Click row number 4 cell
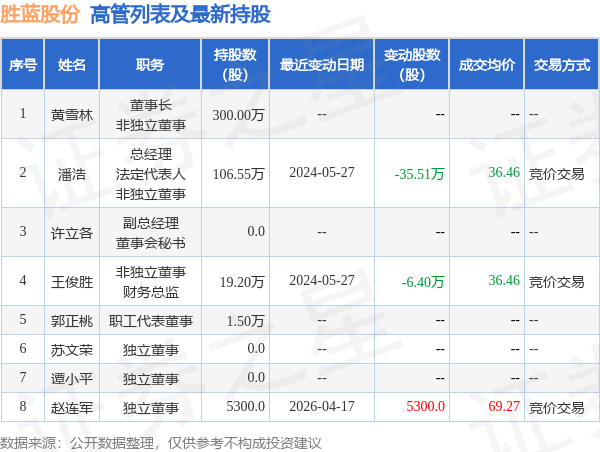Screen dimensions: 600x452 click(x=23, y=281)
